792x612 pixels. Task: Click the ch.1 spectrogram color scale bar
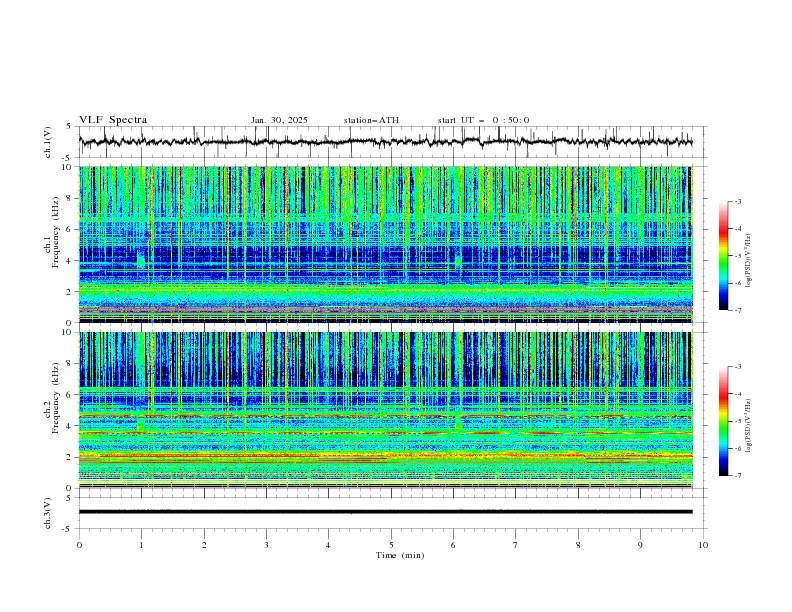coord(723,256)
